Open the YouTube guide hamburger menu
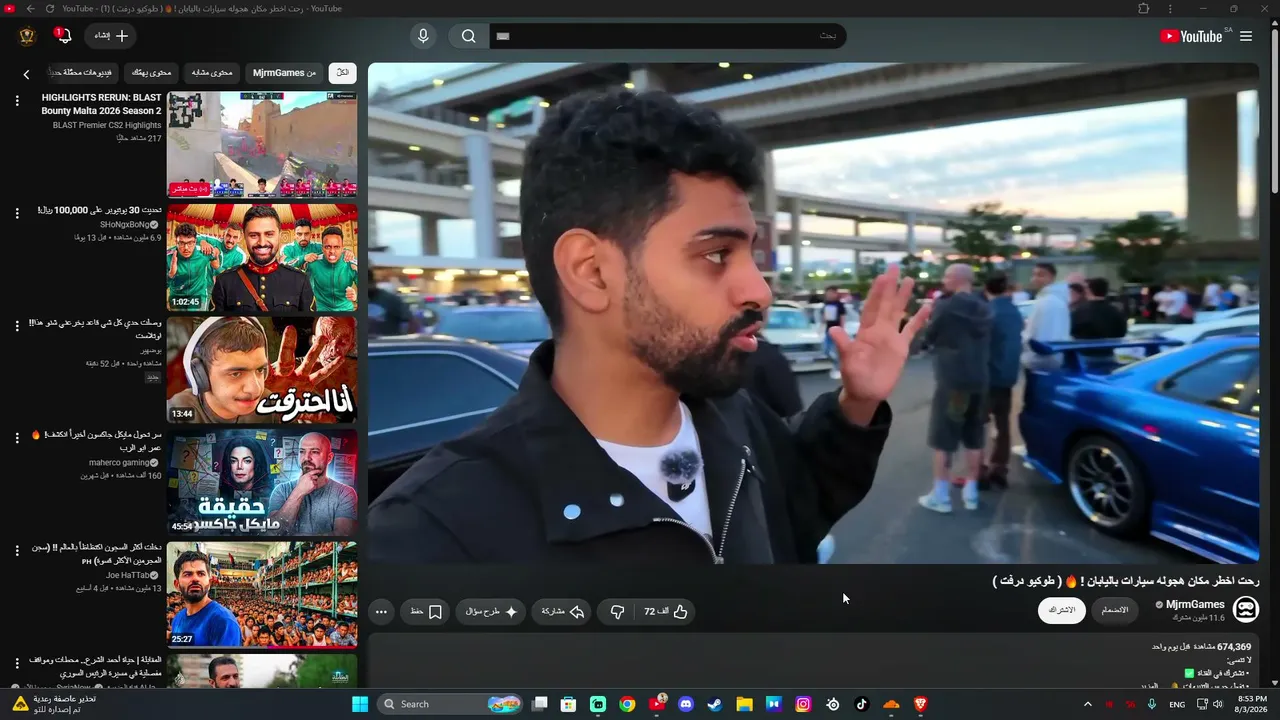The width and height of the screenshot is (1280, 720). [x=1246, y=36]
